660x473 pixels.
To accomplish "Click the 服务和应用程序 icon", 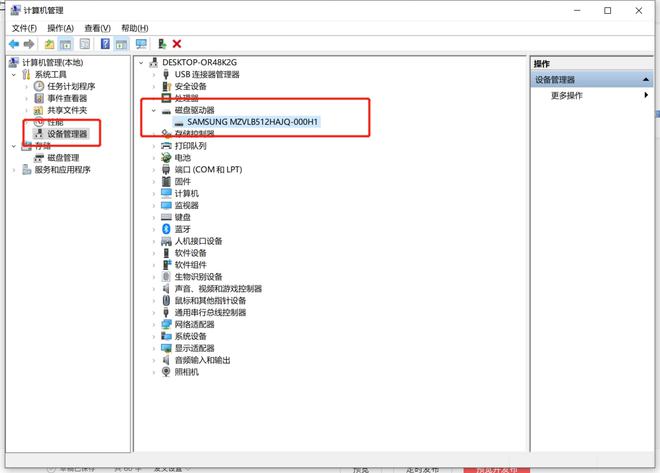I will pos(27,170).
